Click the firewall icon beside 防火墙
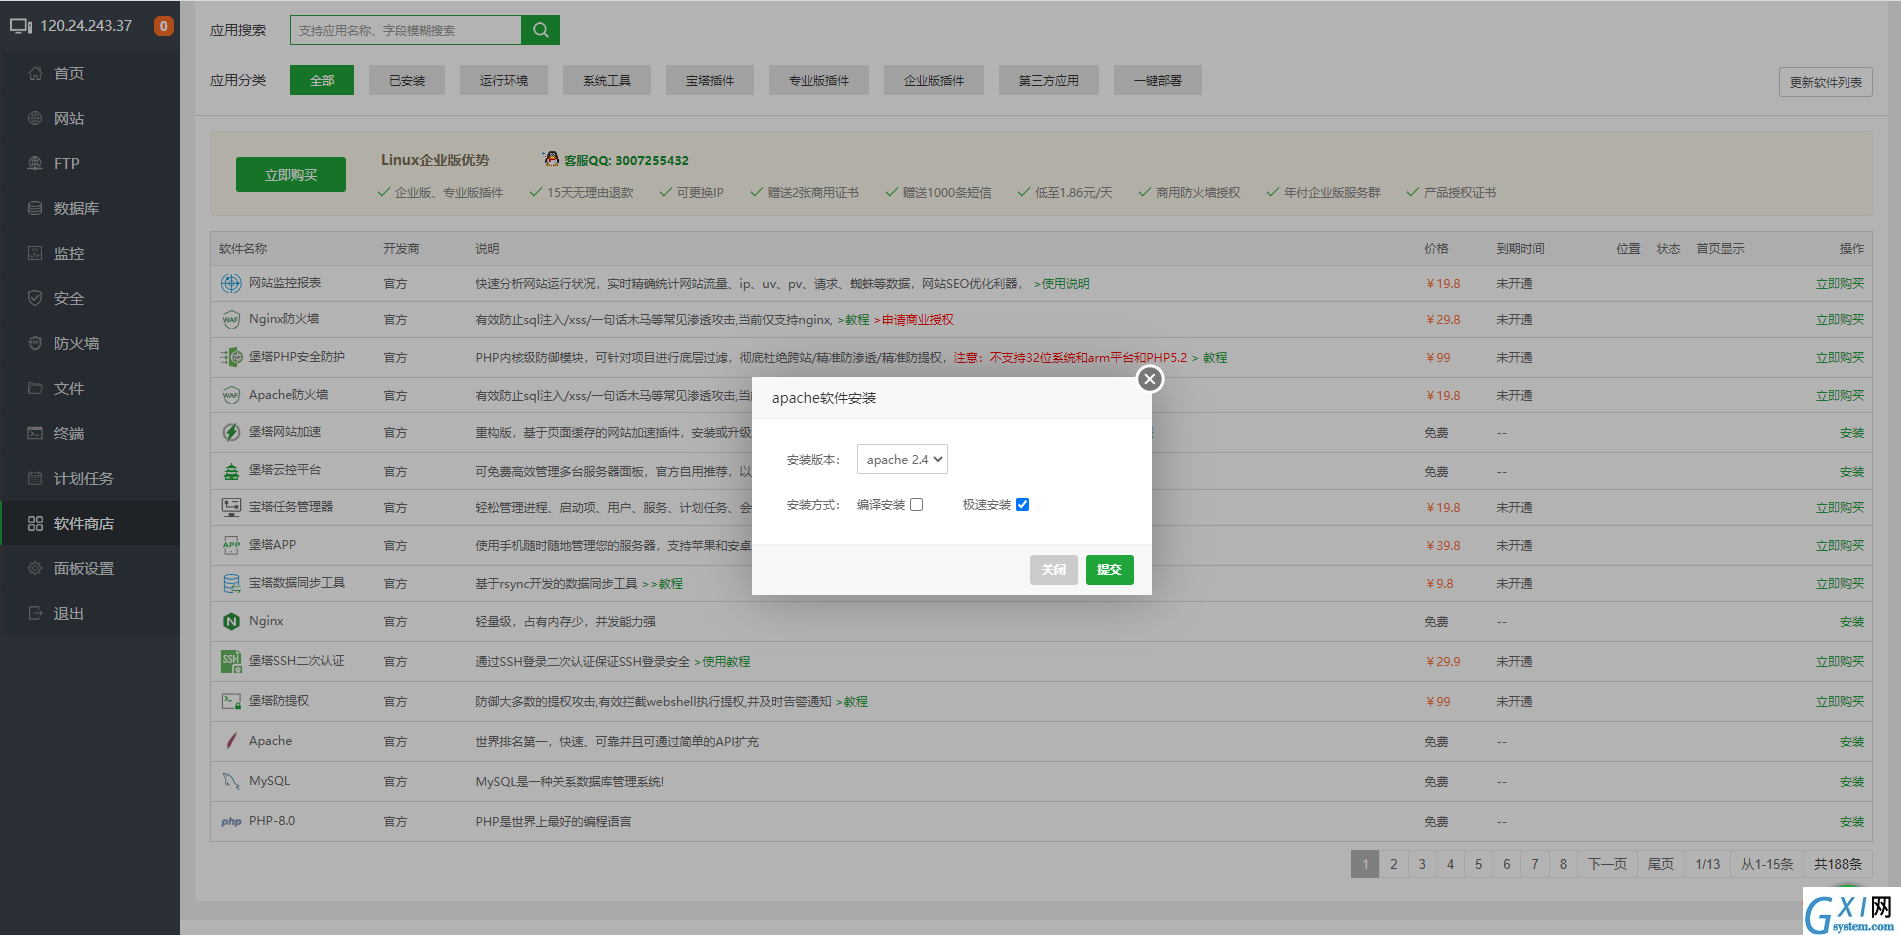This screenshot has height=935, width=1901. pyautogui.click(x=35, y=343)
